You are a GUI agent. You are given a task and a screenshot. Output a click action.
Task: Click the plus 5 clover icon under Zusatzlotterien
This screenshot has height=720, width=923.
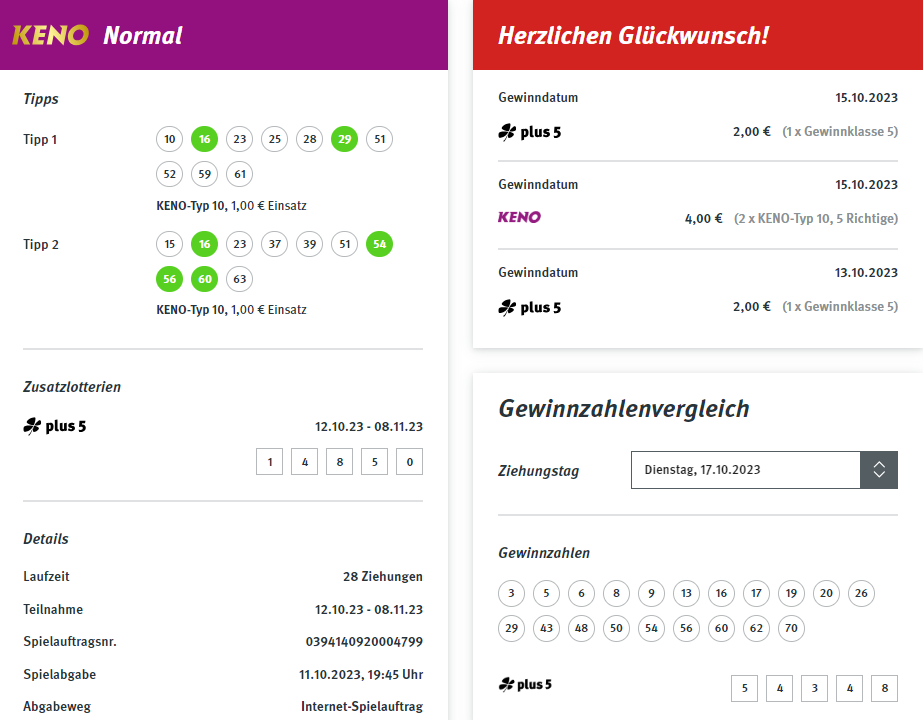(x=32, y=427)
